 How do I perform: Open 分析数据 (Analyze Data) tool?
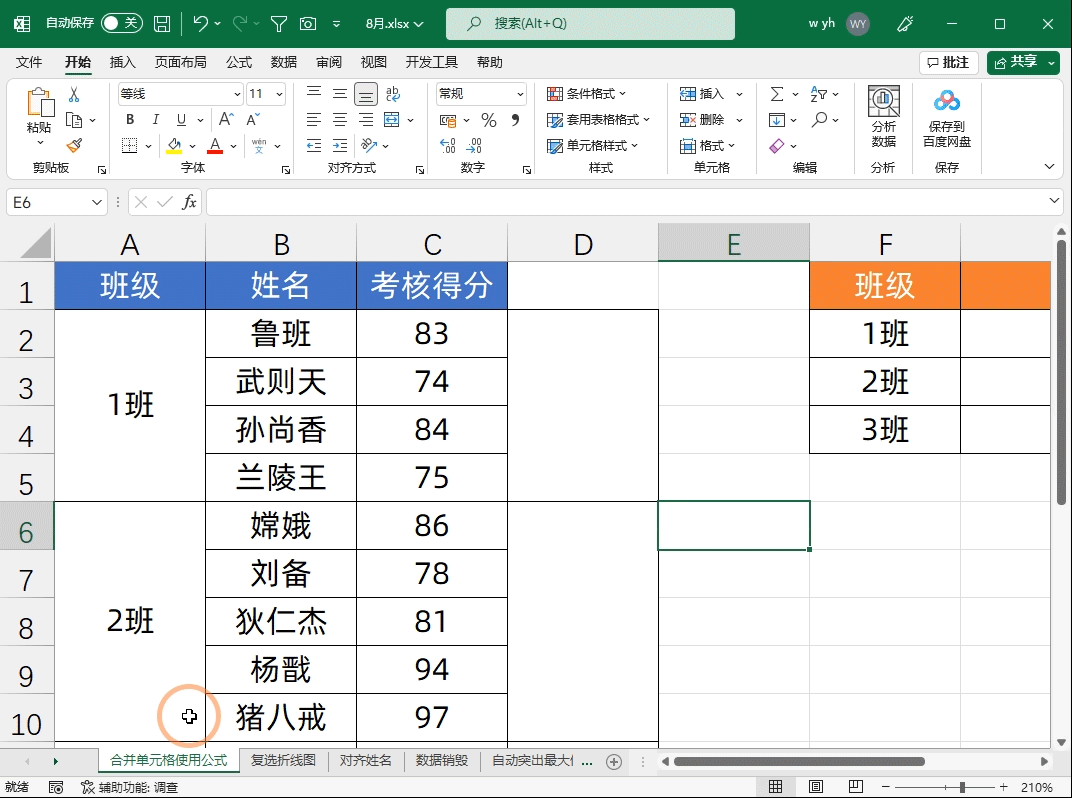(884, 120)
